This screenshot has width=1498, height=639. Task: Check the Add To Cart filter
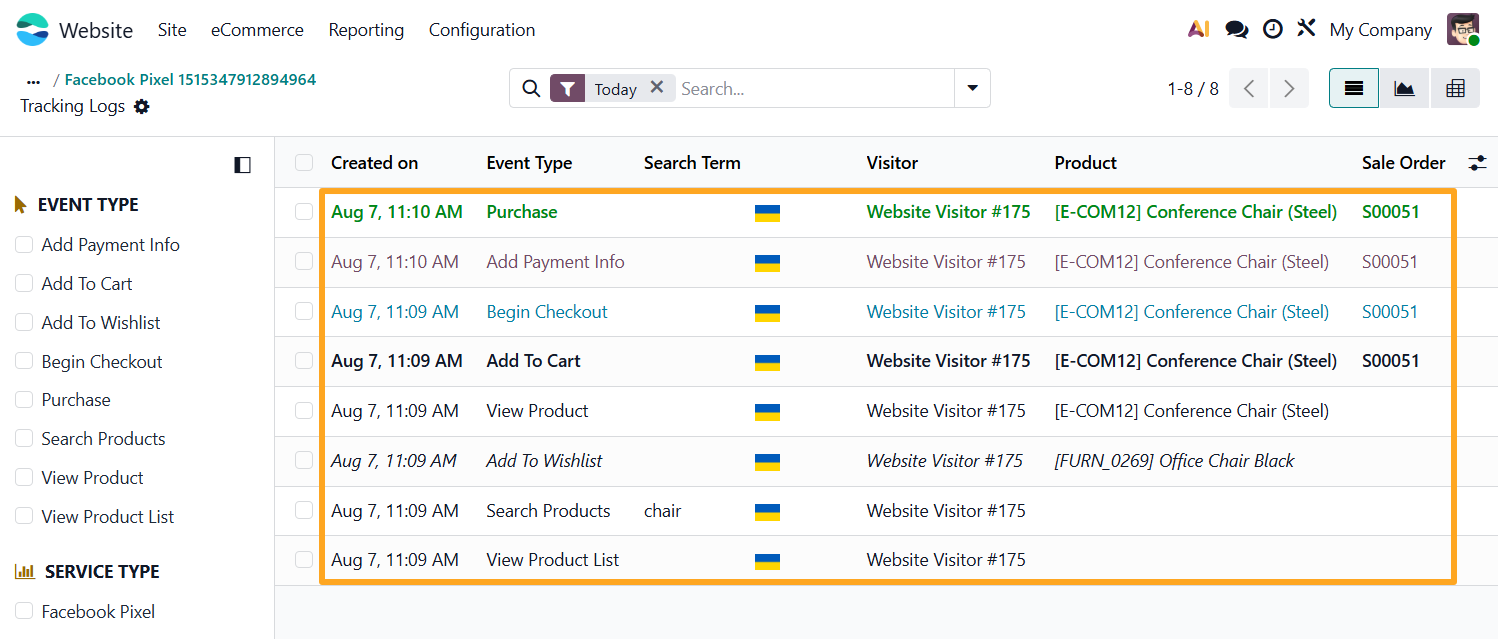(x=24, y=284)
